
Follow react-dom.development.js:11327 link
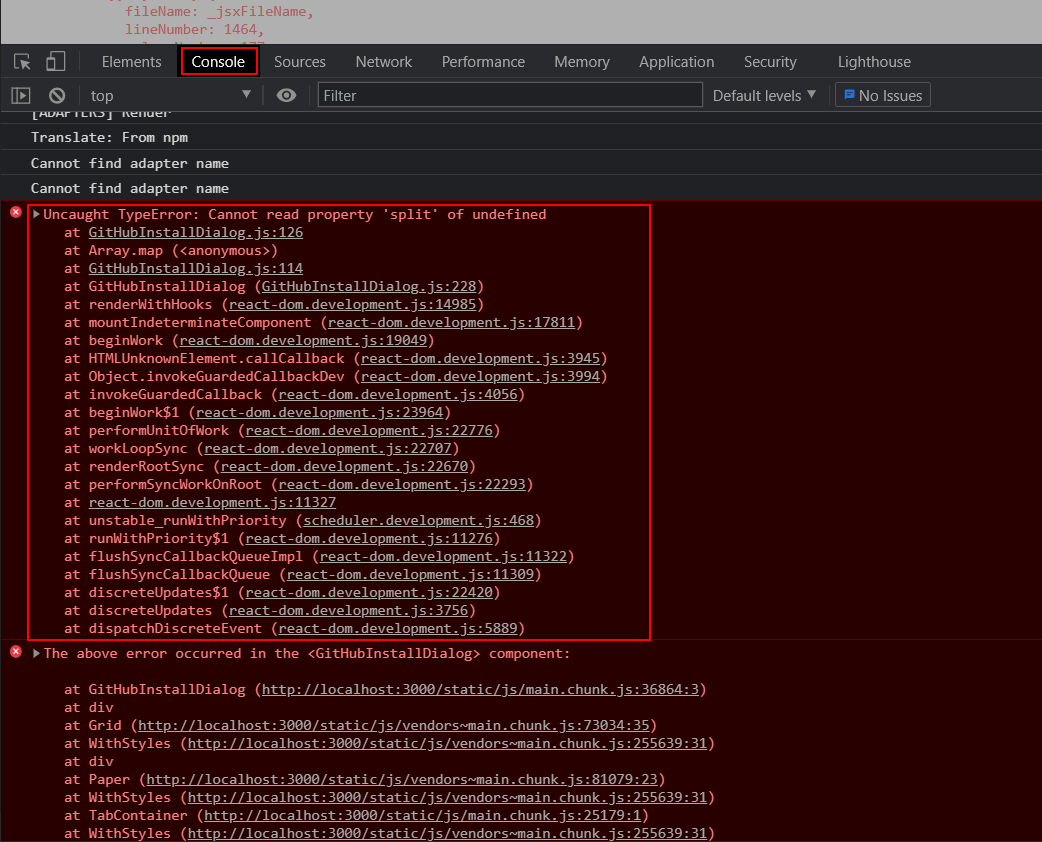tap(212, 502)
